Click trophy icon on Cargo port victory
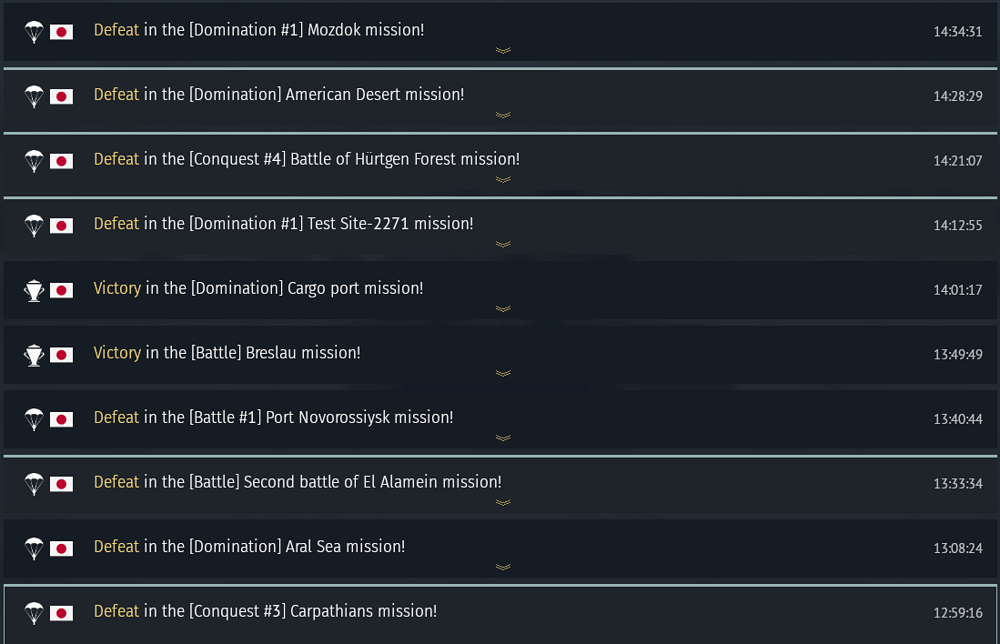Viewport: 1000px width, 644px height. coord(34,290)
